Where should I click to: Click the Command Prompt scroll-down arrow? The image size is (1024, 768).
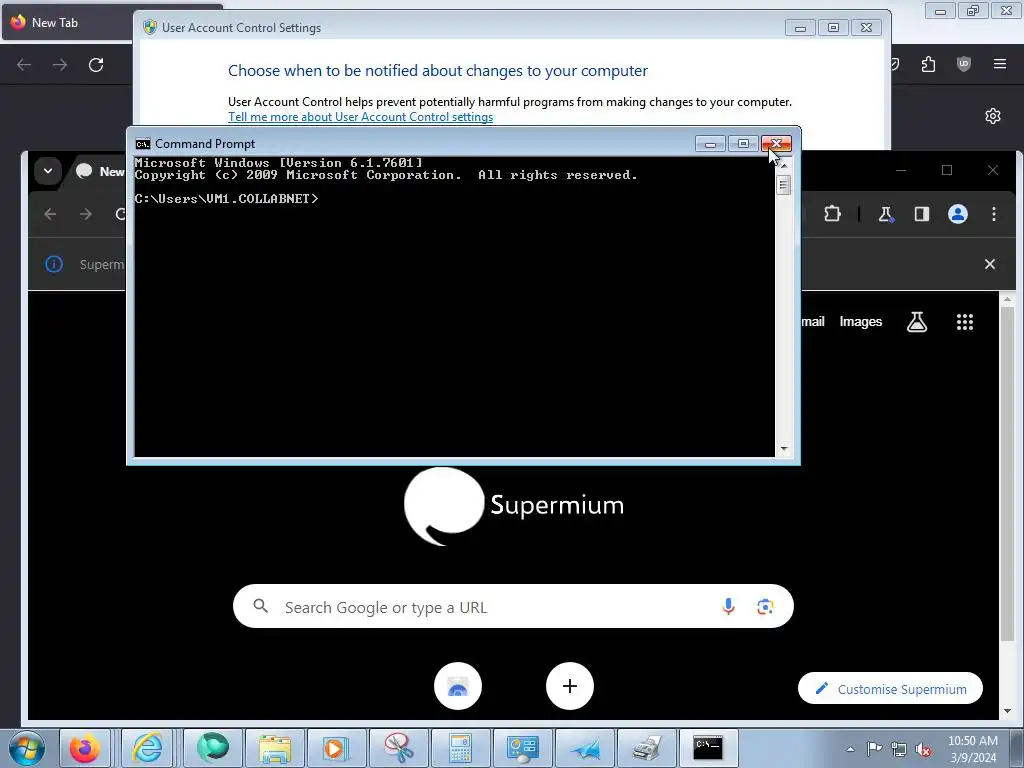[784, 449]
